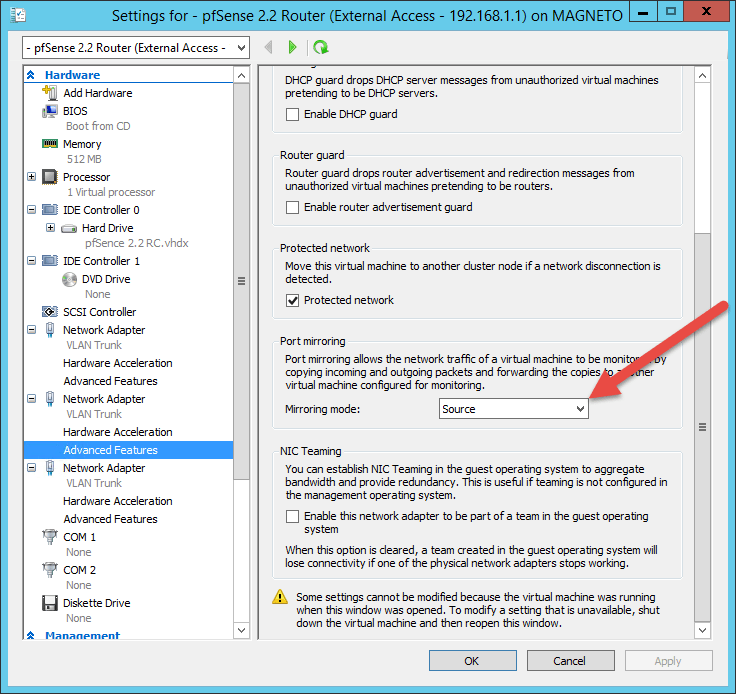Click the green Refresh icon in toolbar
The image size is (736, 694).
click(x=321, y=47)
